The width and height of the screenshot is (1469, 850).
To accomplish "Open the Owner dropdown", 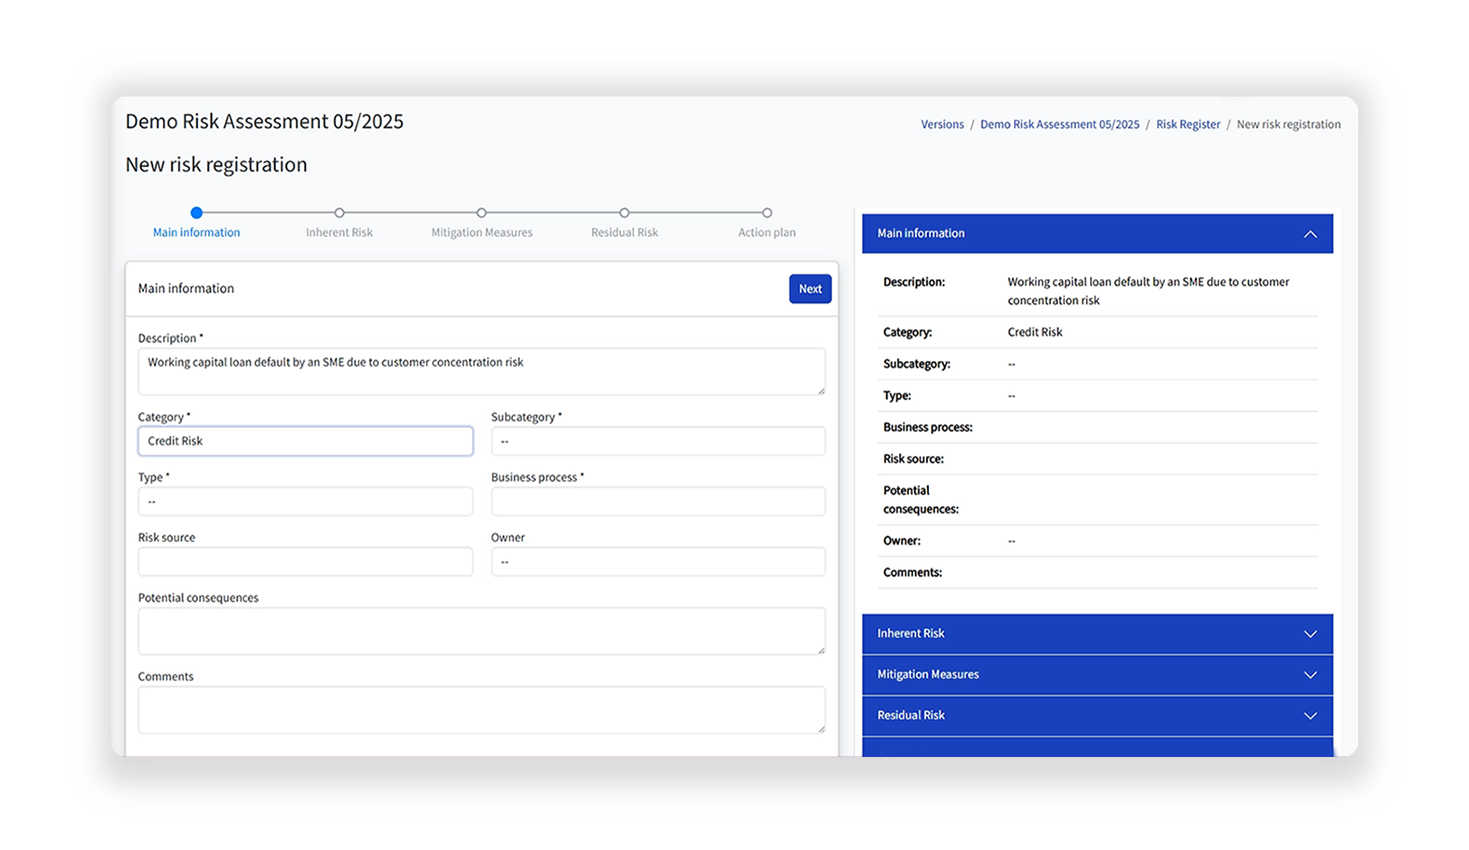I will 657,562.
